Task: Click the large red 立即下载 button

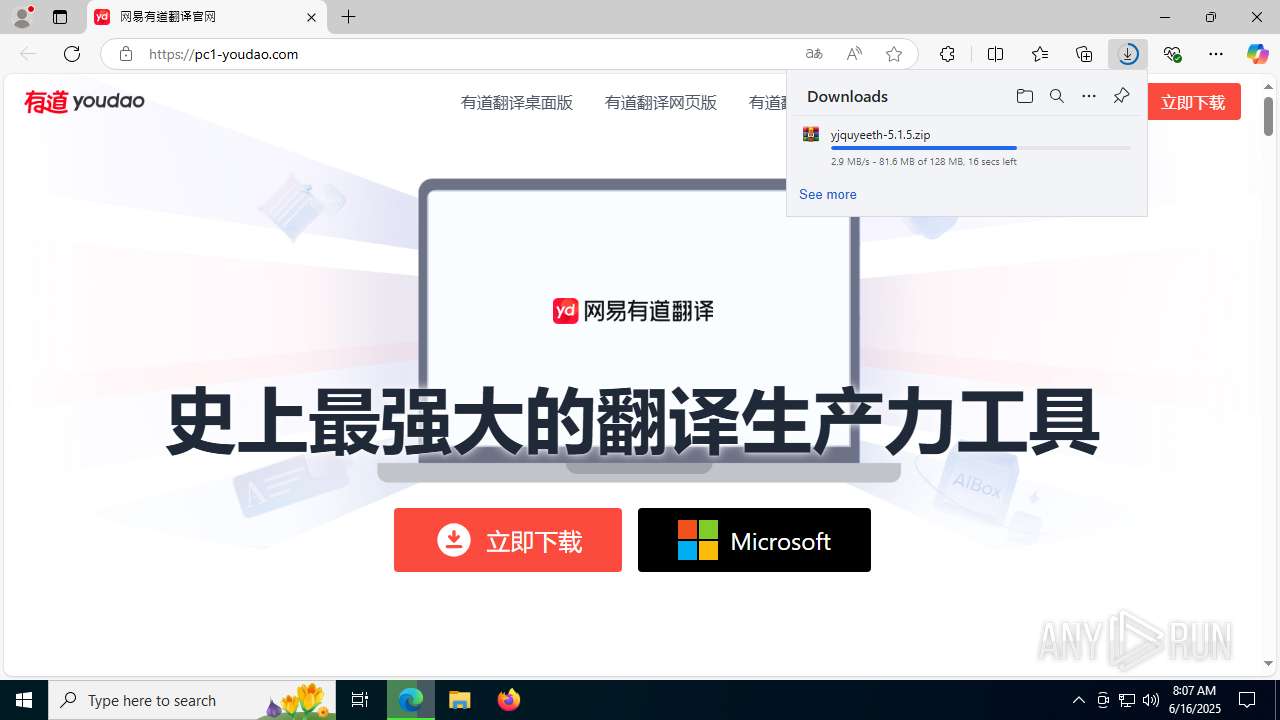Action: coord(508,540)
